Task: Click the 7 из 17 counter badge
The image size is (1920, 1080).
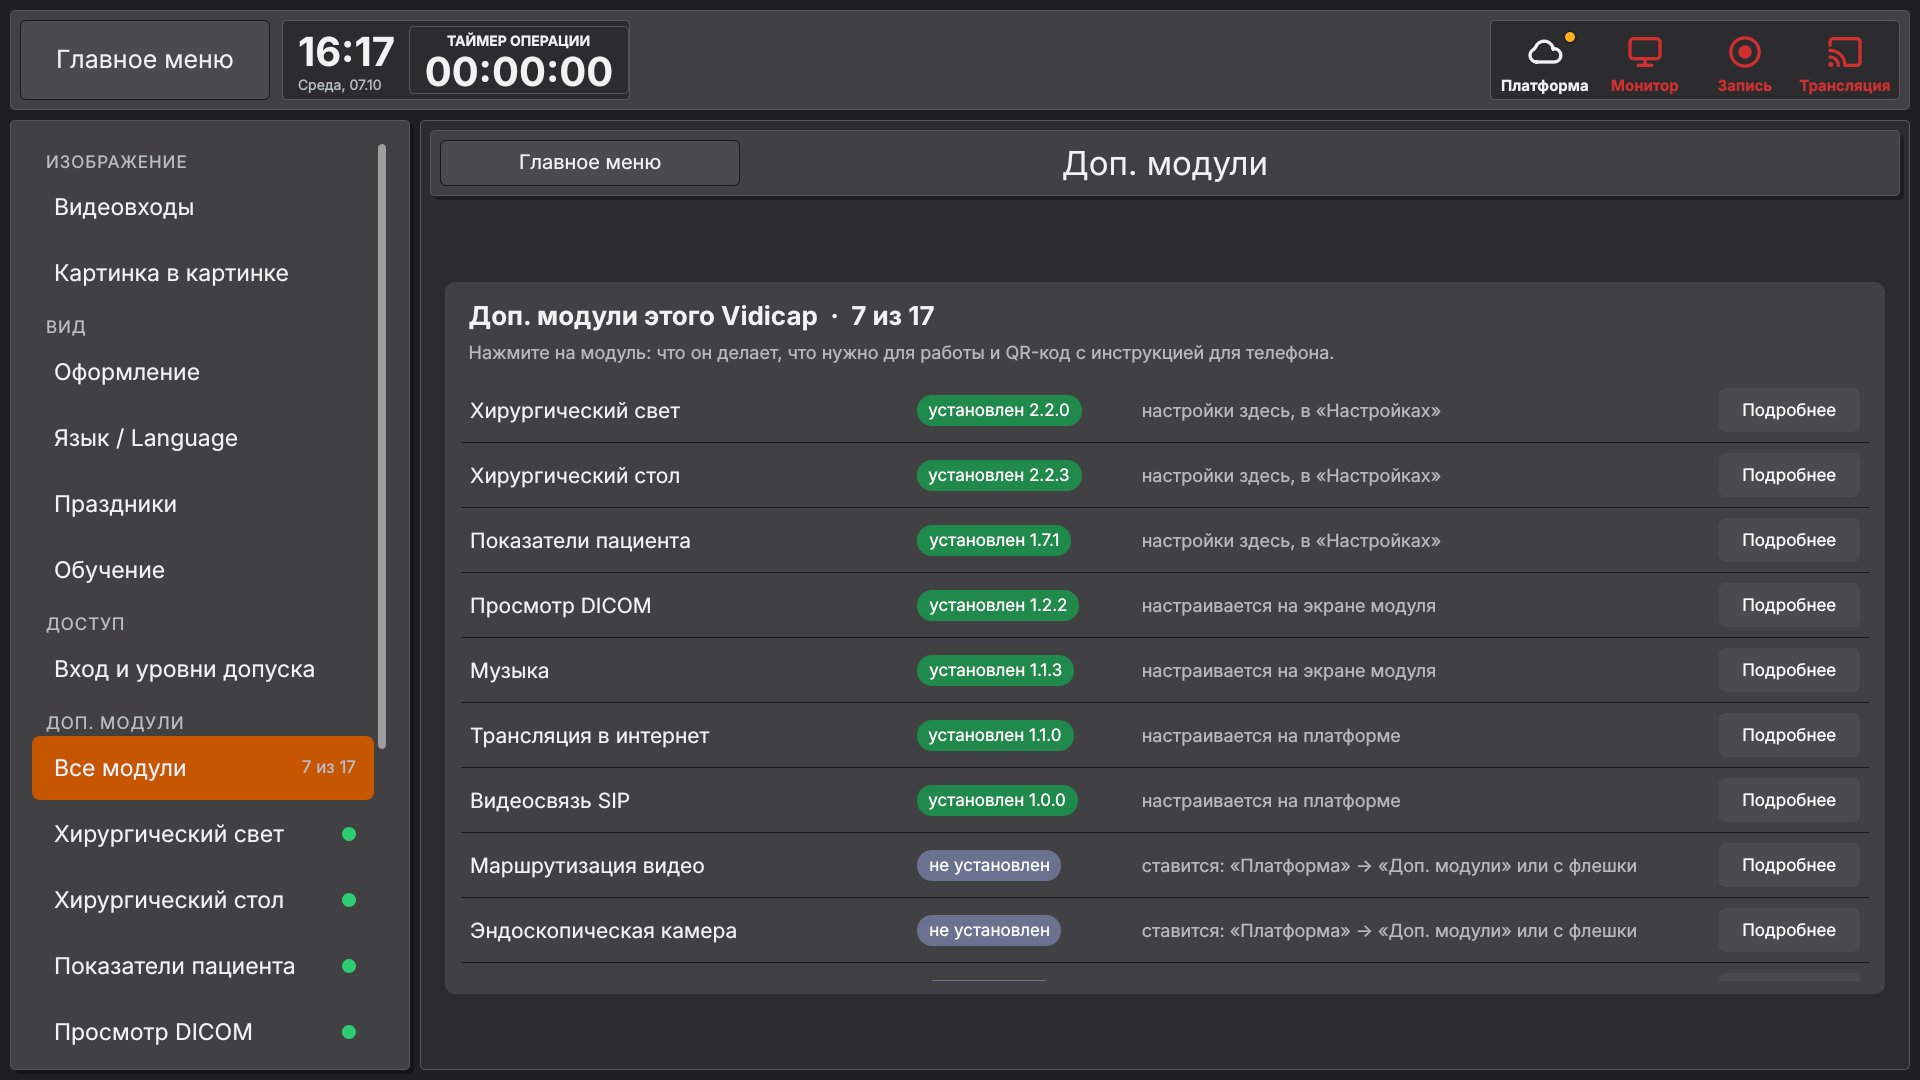Action: coord(328,767)
